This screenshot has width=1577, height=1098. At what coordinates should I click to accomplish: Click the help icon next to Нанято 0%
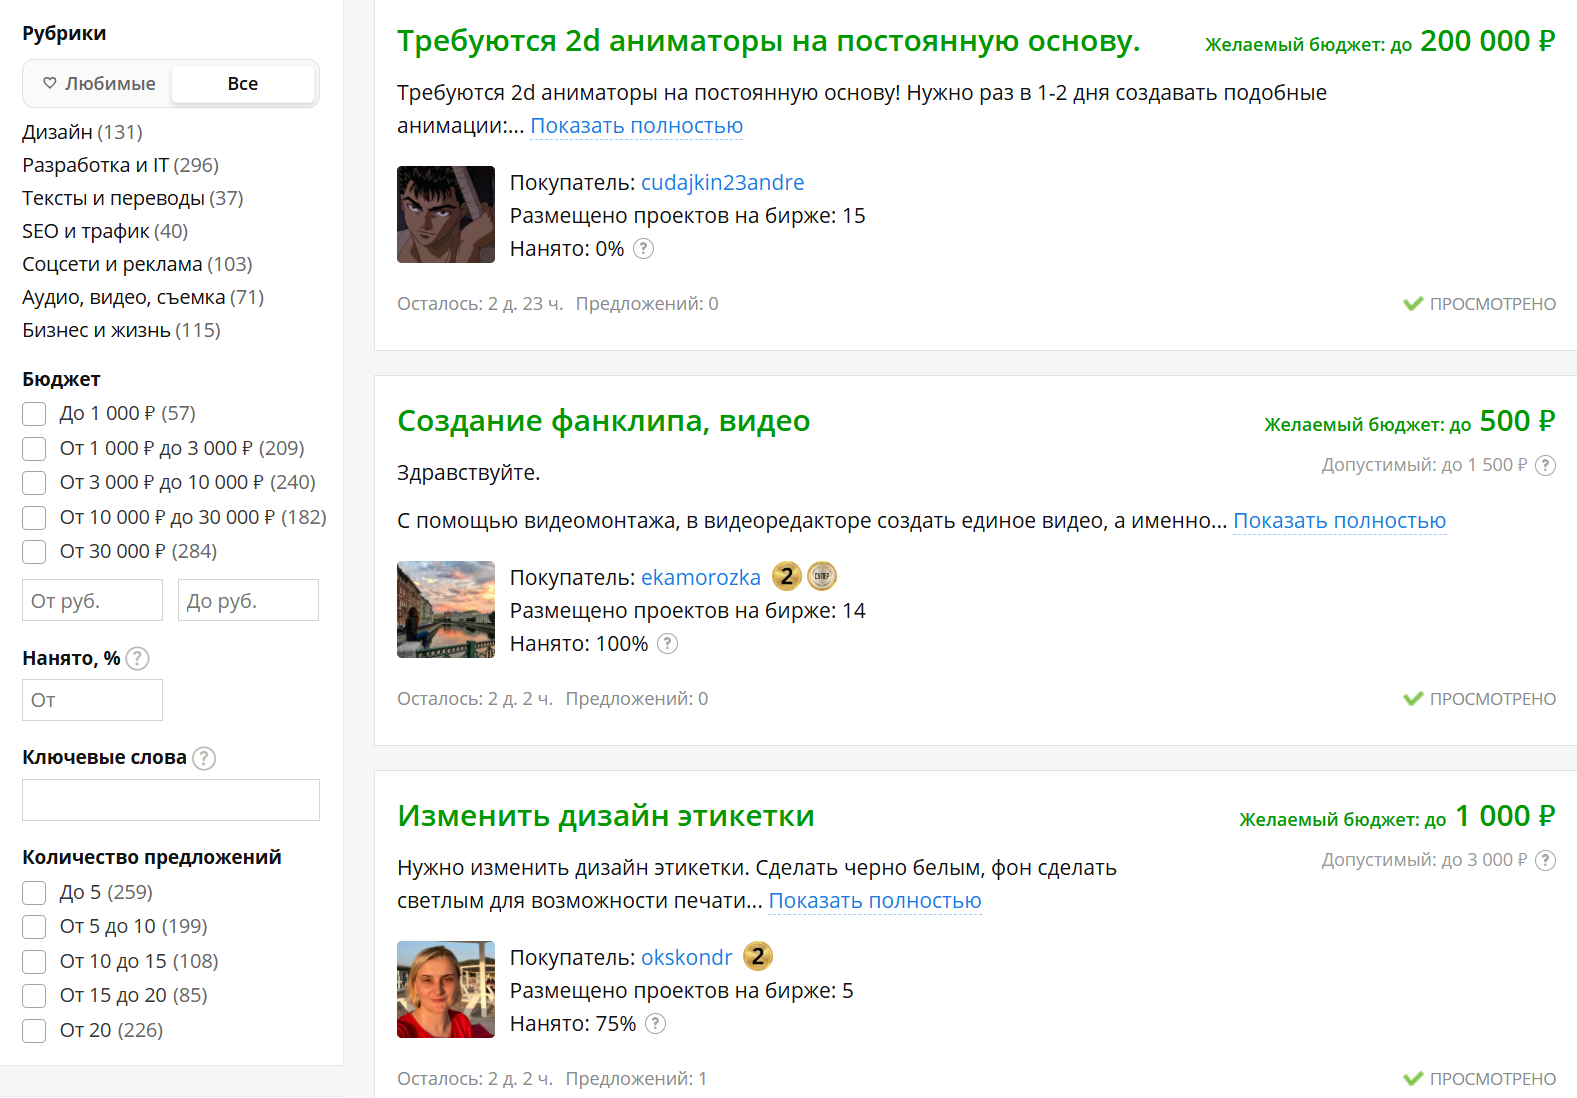(x=644, y=249)
